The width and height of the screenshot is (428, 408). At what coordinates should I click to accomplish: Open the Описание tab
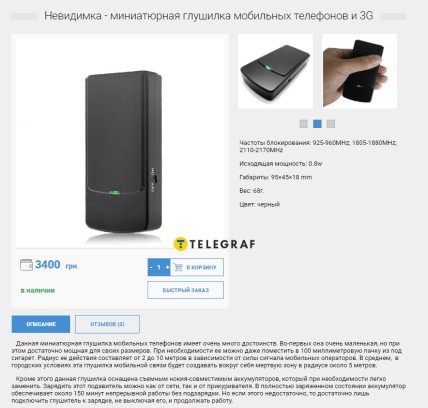click(41, 324)
